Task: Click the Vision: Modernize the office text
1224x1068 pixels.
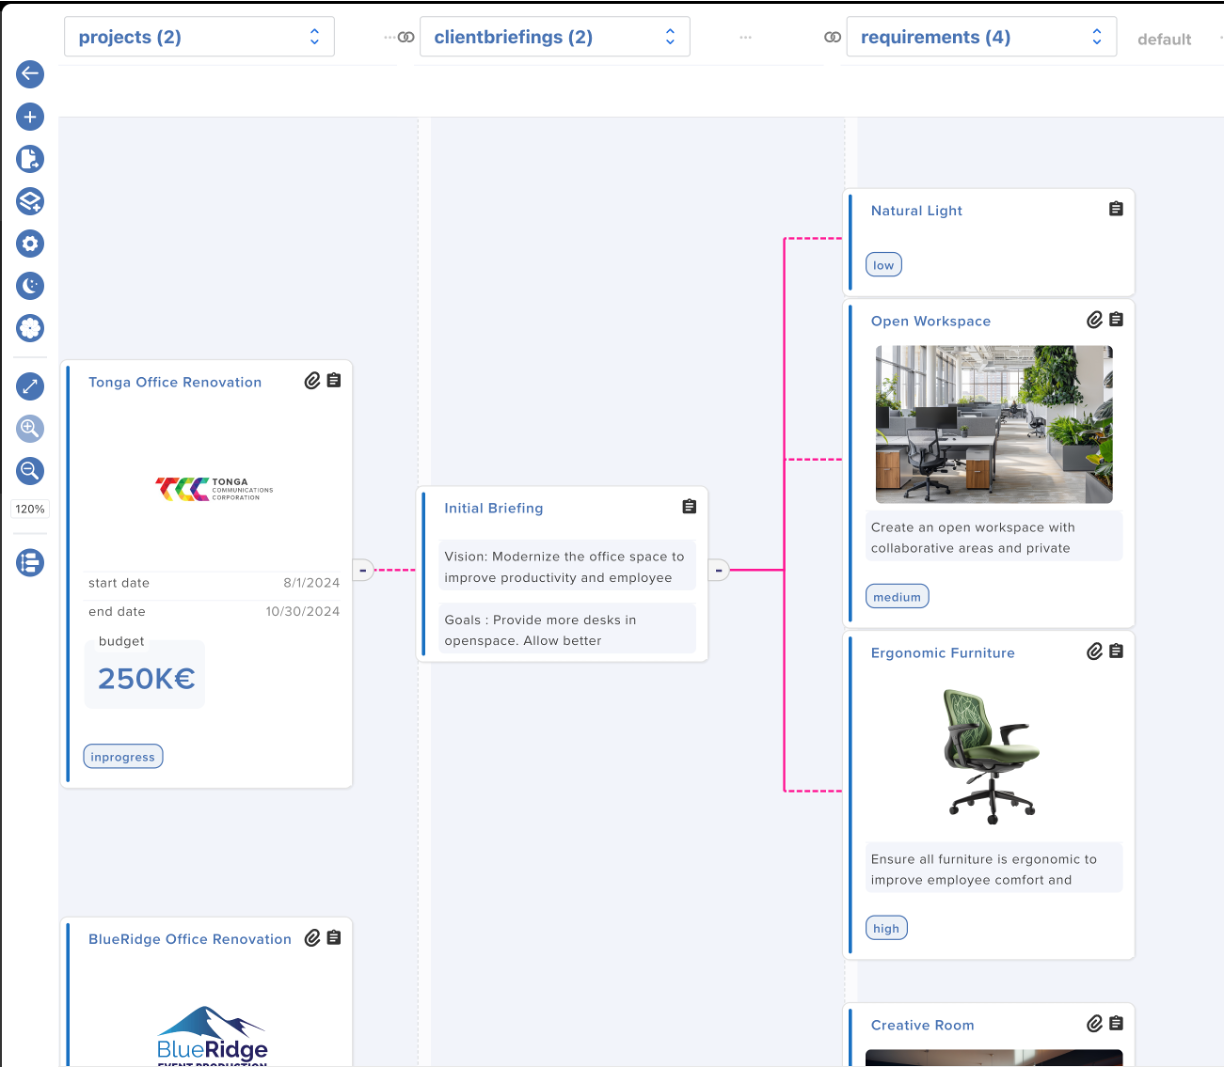Action: click(x=565, y=567)
